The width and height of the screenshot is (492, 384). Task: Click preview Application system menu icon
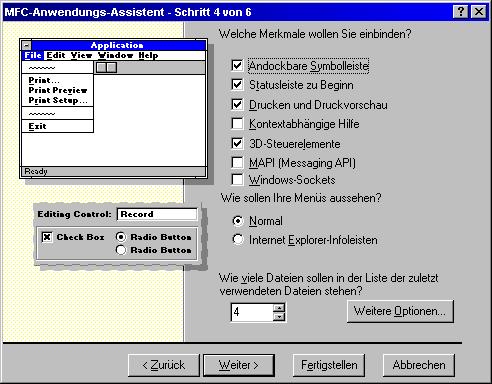(x=27, y=45)
